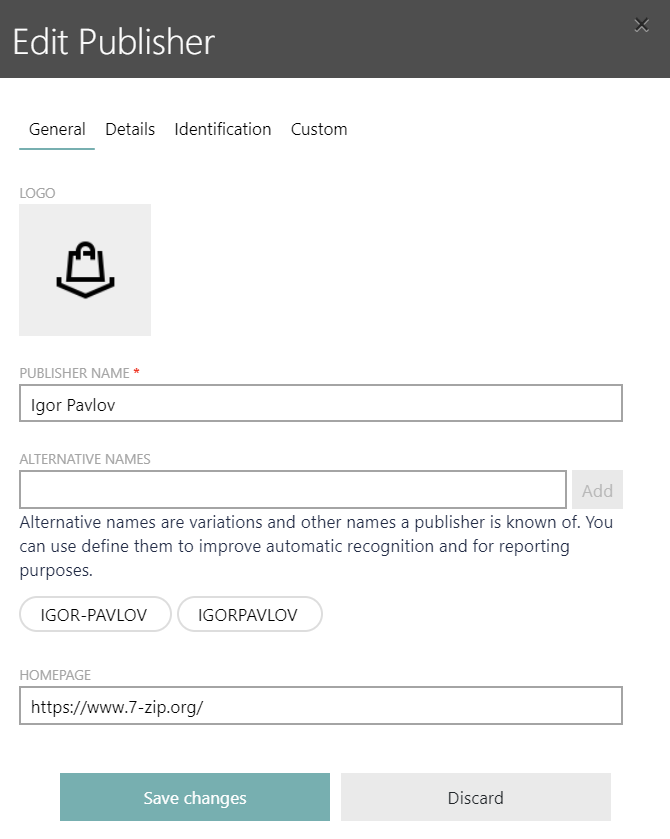This screenshot has height=839, width=670.
Task: Open the Identification tab
Action: 222,129
